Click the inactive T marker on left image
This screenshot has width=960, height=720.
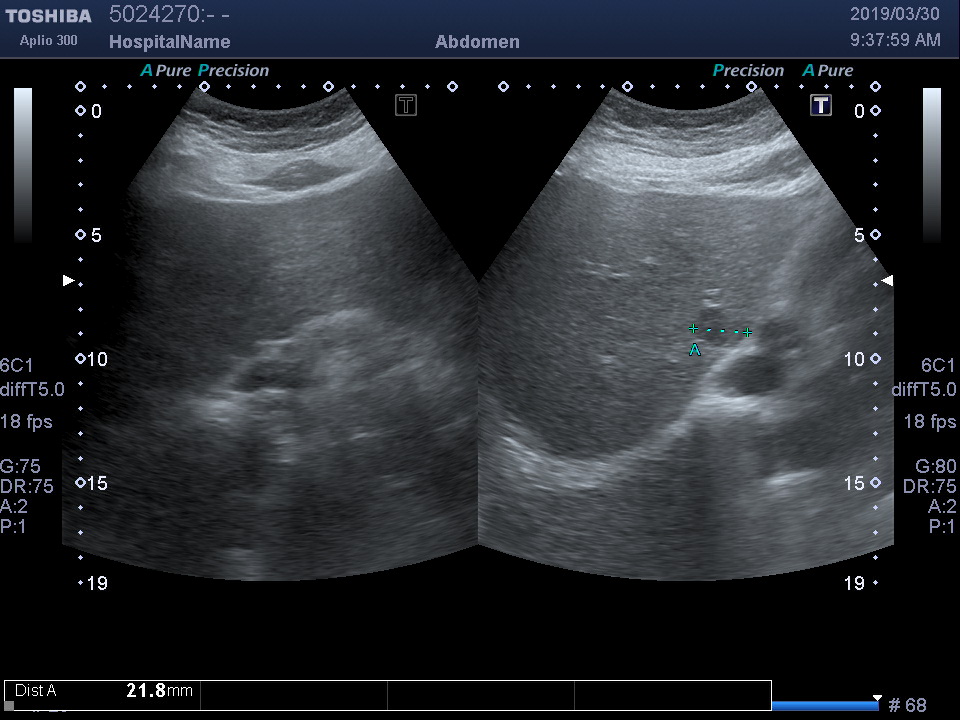(405, 105)
